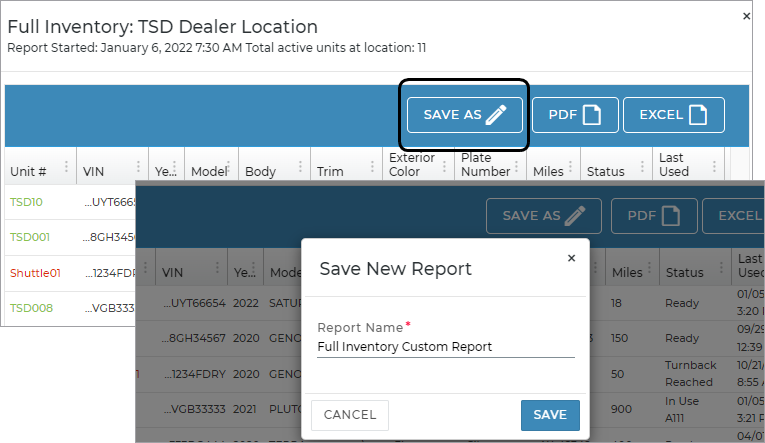Screen dimensions: 765x443
Task: Open unit Shuttle01 link
Action: 35,272
